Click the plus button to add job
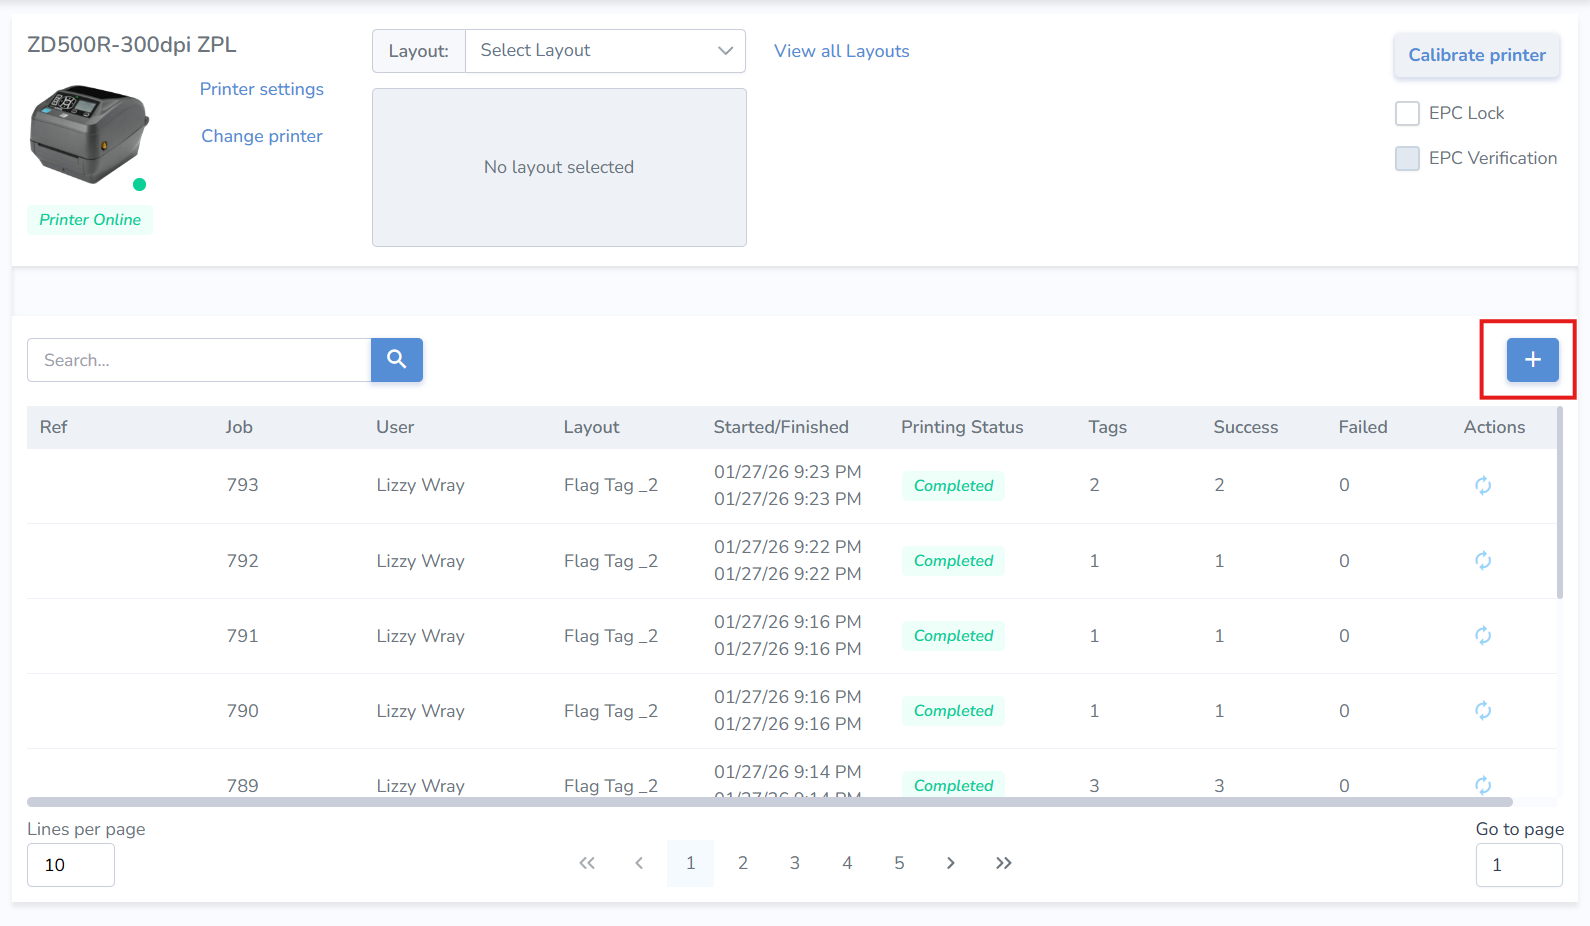 1532,360
